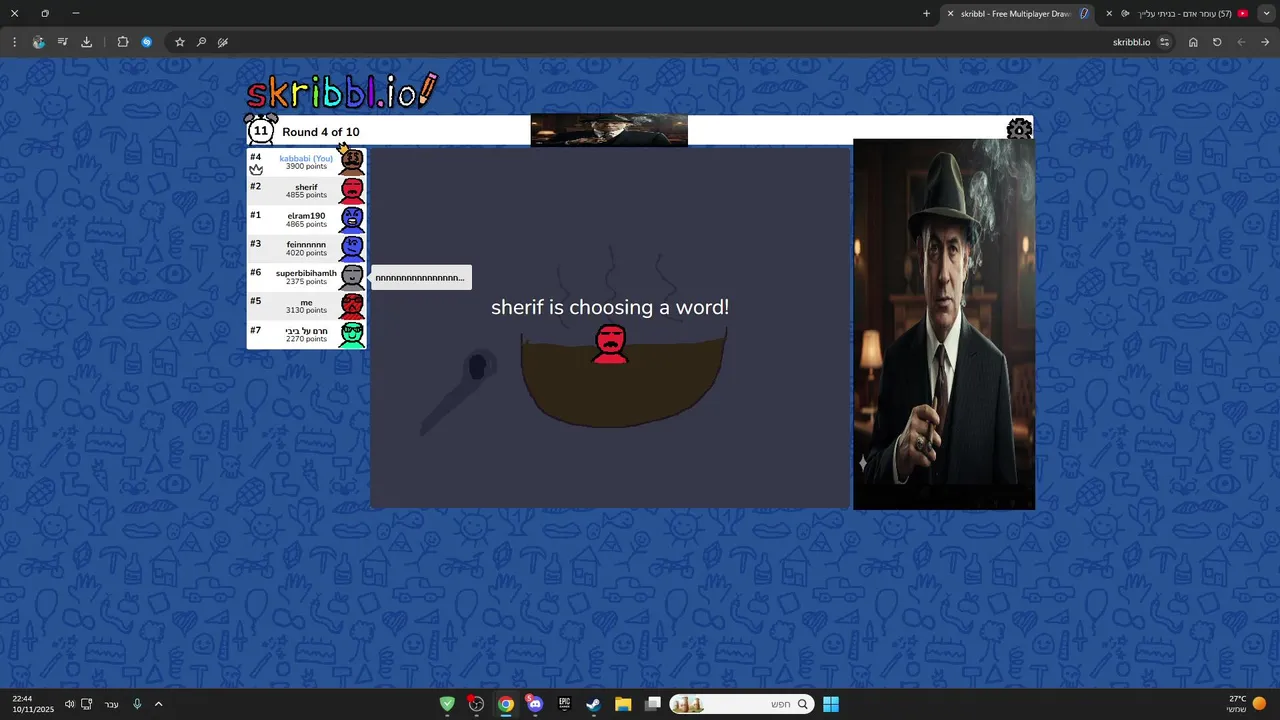Click the skribbl.io logo
This screenshot has width=1280, height=720.
tap(342, 91)
